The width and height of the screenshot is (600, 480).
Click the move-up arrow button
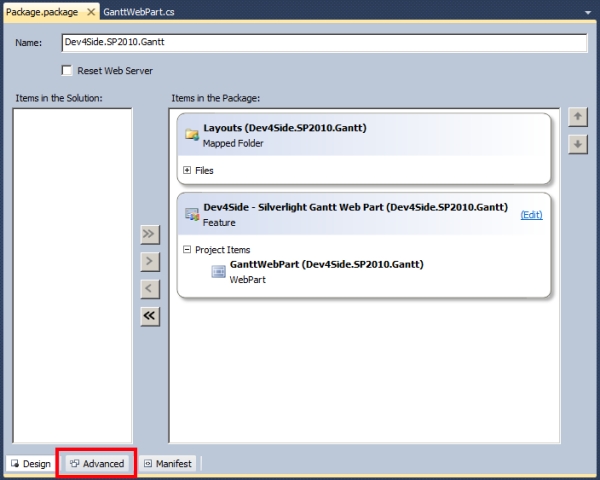pos(578,117)
